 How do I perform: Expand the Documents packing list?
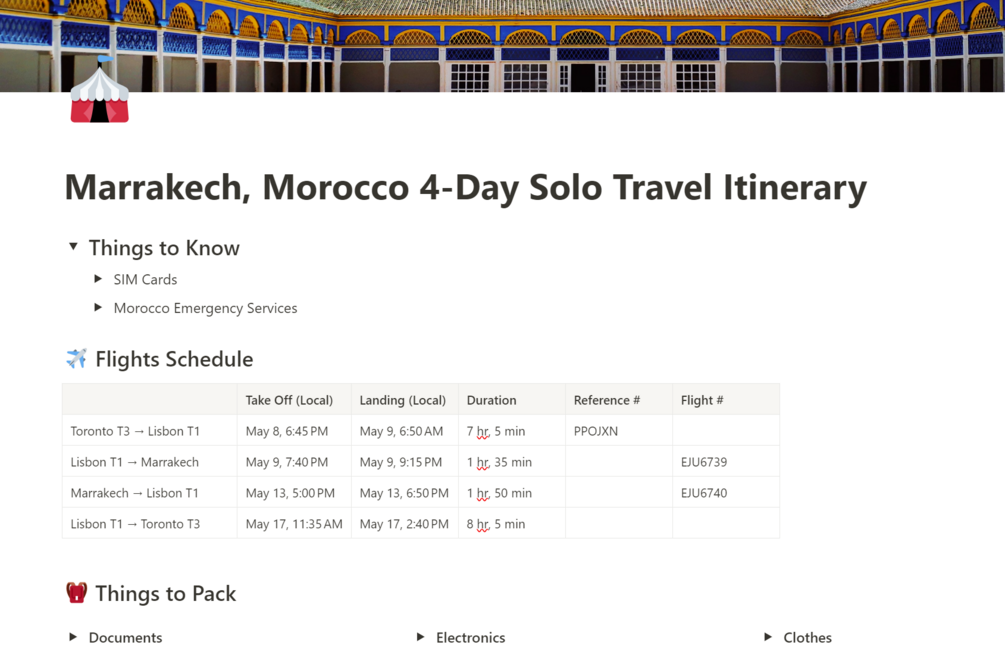(x=73, y=637)
